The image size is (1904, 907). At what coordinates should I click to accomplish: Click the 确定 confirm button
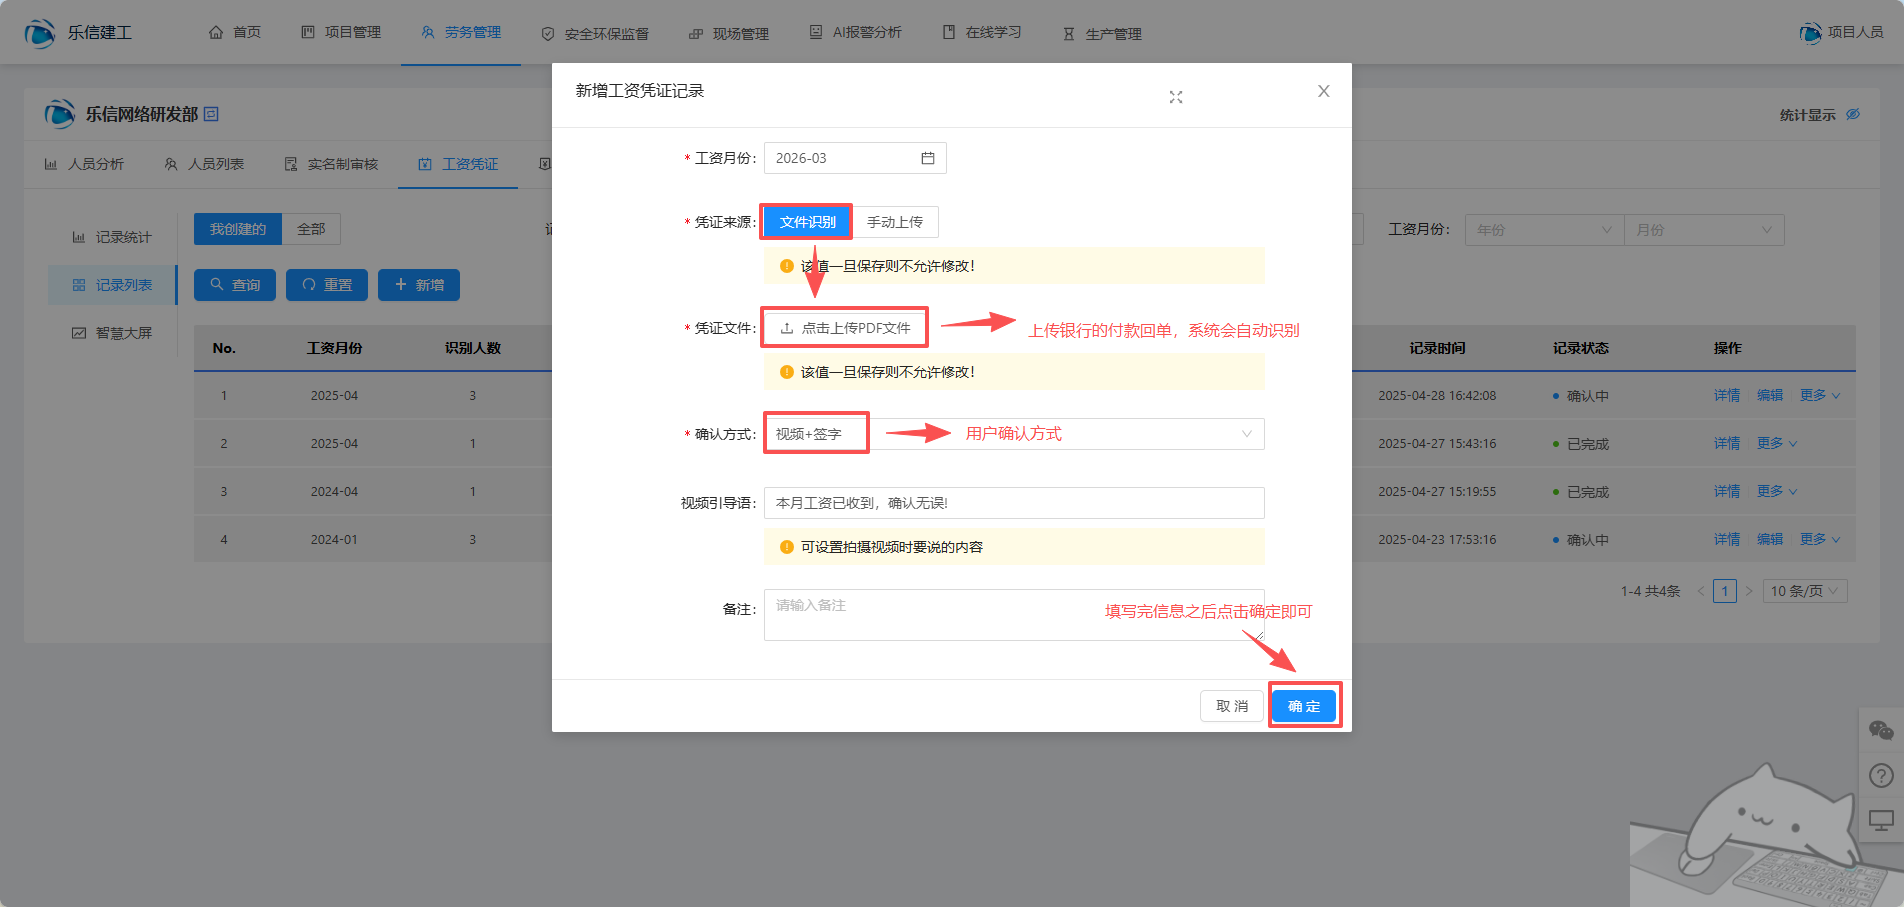[x=1304, y=706]
